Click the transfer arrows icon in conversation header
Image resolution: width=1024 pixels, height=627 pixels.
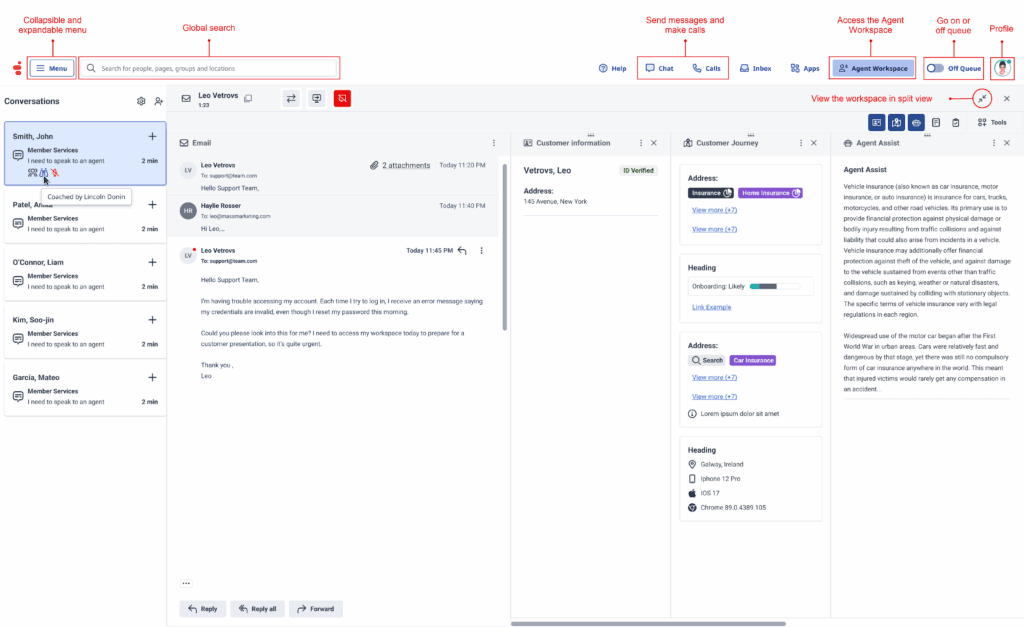pos(290,98)
